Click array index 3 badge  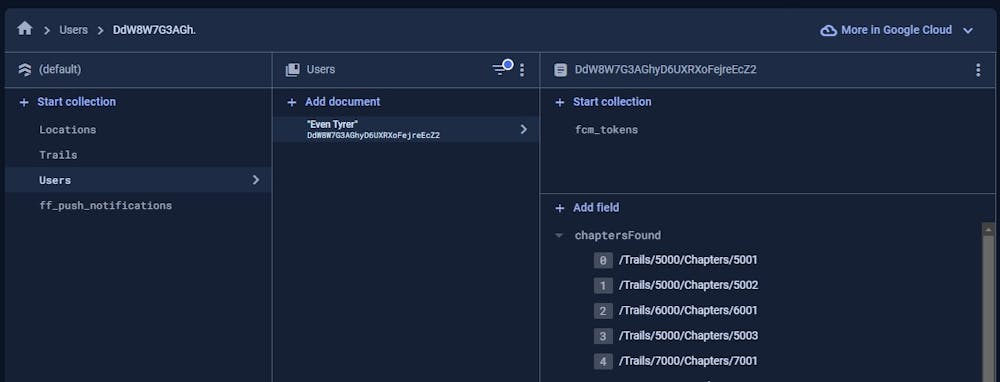click(603, 336)
